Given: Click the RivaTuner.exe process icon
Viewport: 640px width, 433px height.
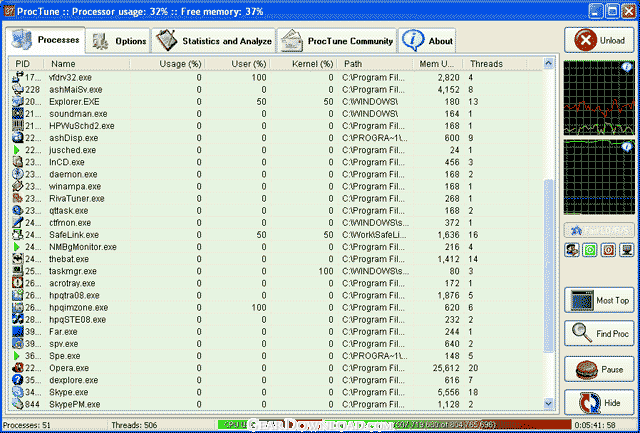Looking at the screenshot, I should tap(18, 198).
